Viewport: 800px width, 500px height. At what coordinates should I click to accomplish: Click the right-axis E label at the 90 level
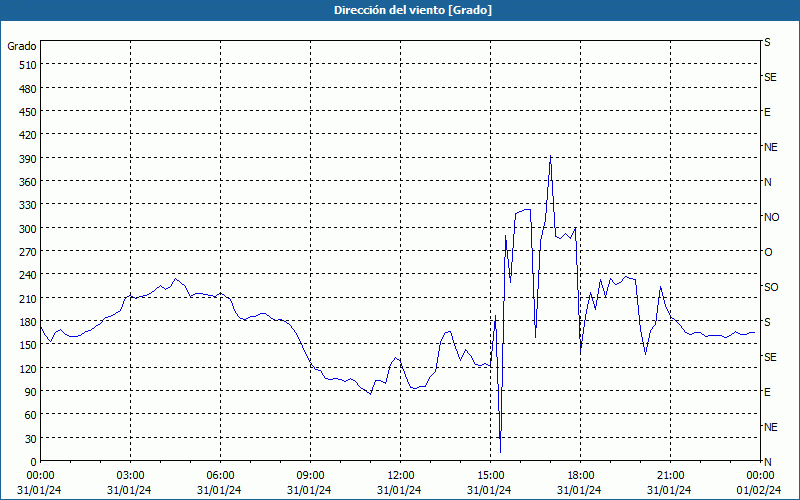point(767,392)
